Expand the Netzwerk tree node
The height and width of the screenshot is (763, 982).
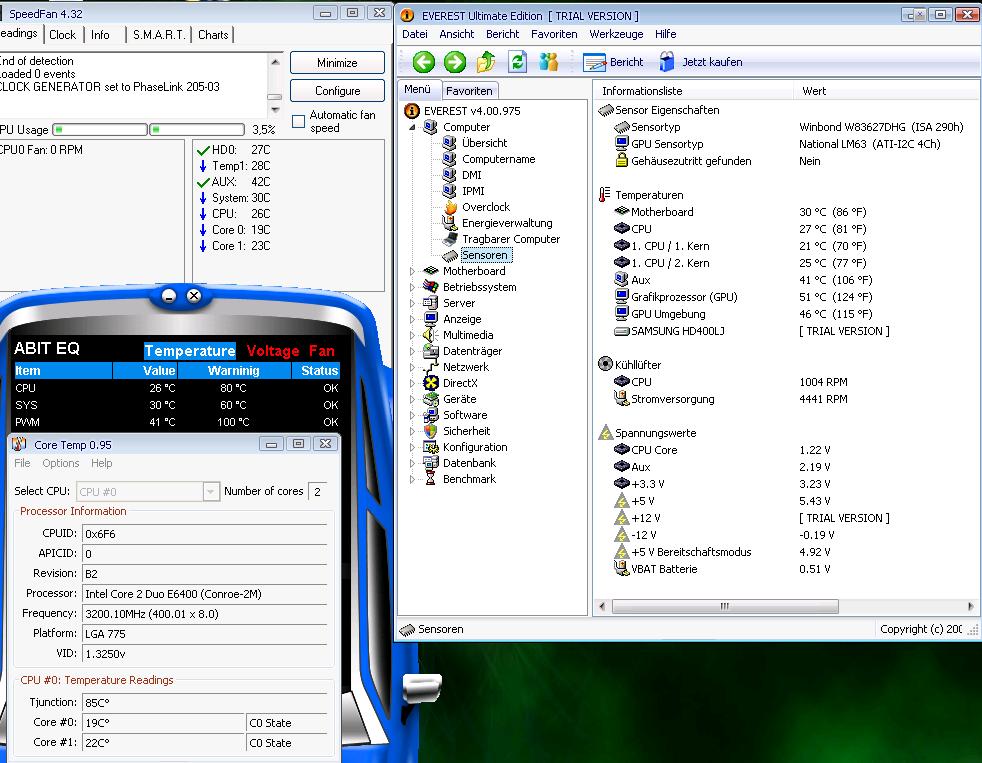coord(412,367)
